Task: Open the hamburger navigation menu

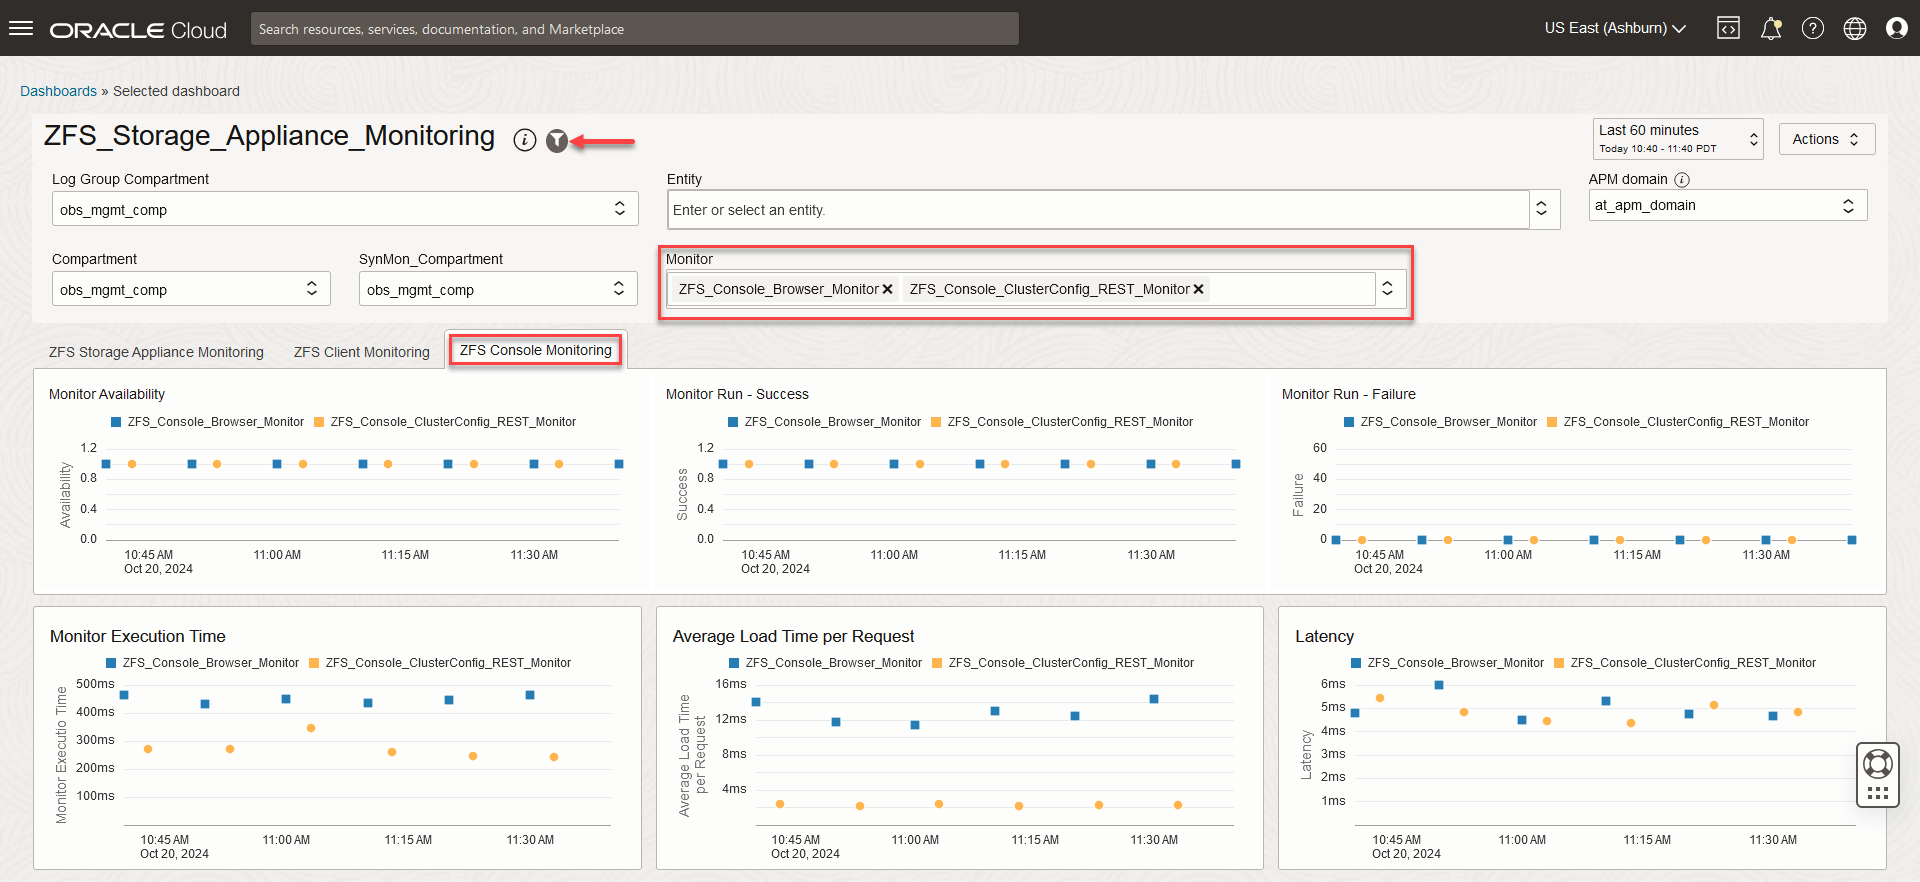Action: click(x=21, y=28)
